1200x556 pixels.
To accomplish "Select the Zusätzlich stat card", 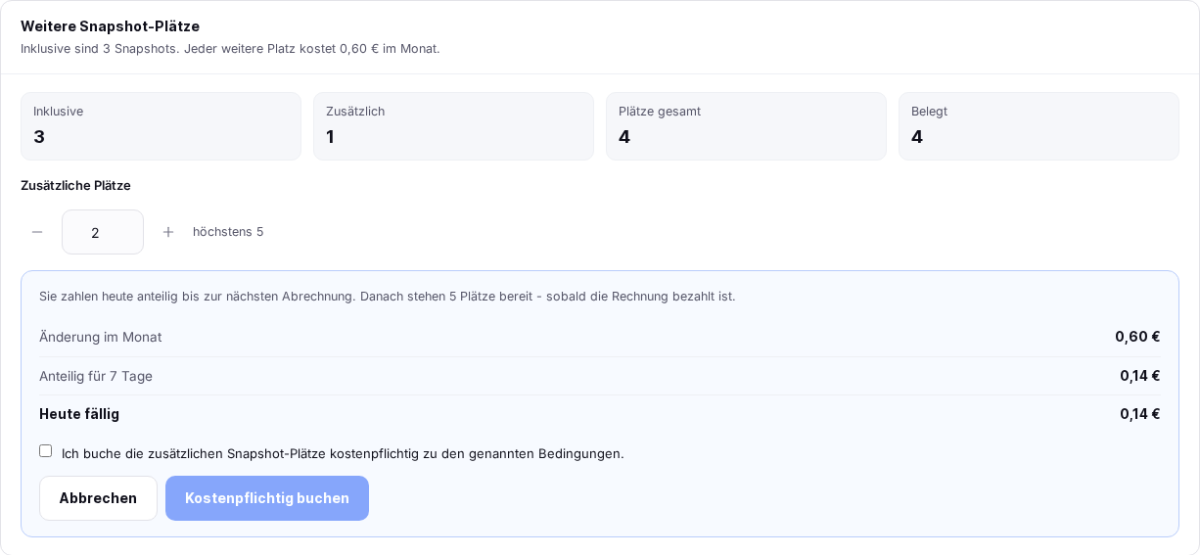I will point(453,126).
